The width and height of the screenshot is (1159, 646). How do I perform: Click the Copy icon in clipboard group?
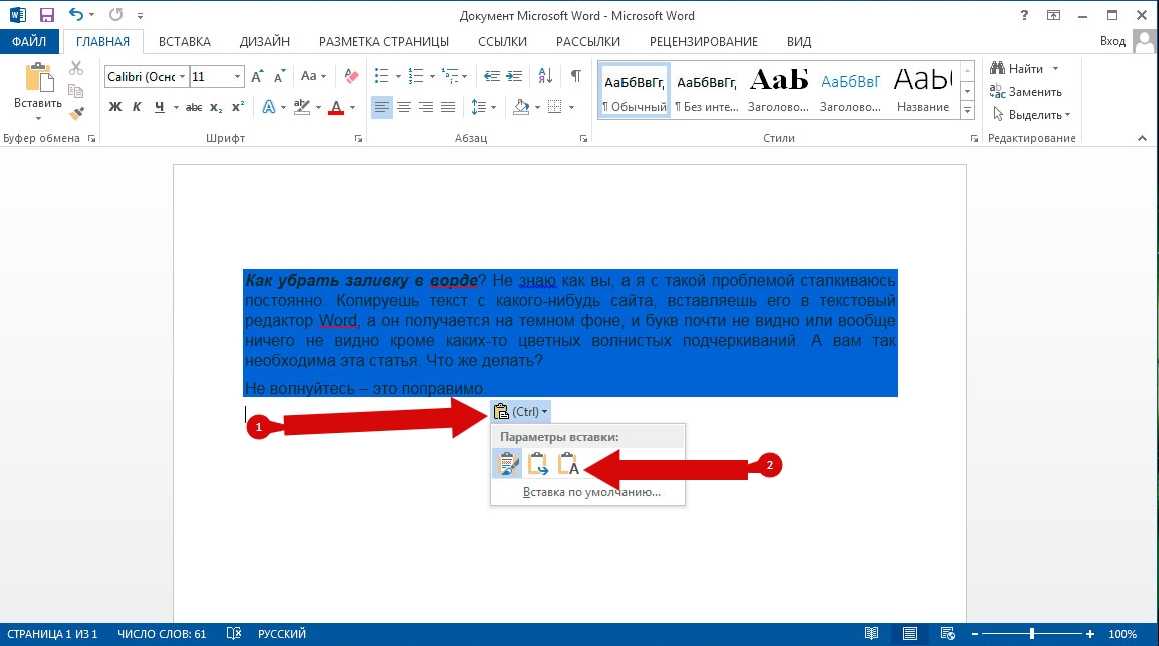(x=75, y=91)
